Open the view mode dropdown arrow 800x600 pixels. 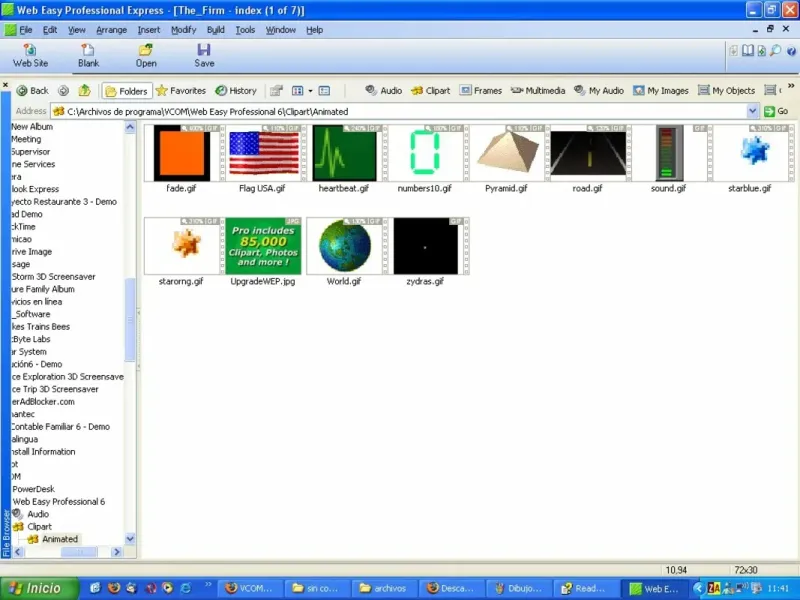(x=310, y=91)
